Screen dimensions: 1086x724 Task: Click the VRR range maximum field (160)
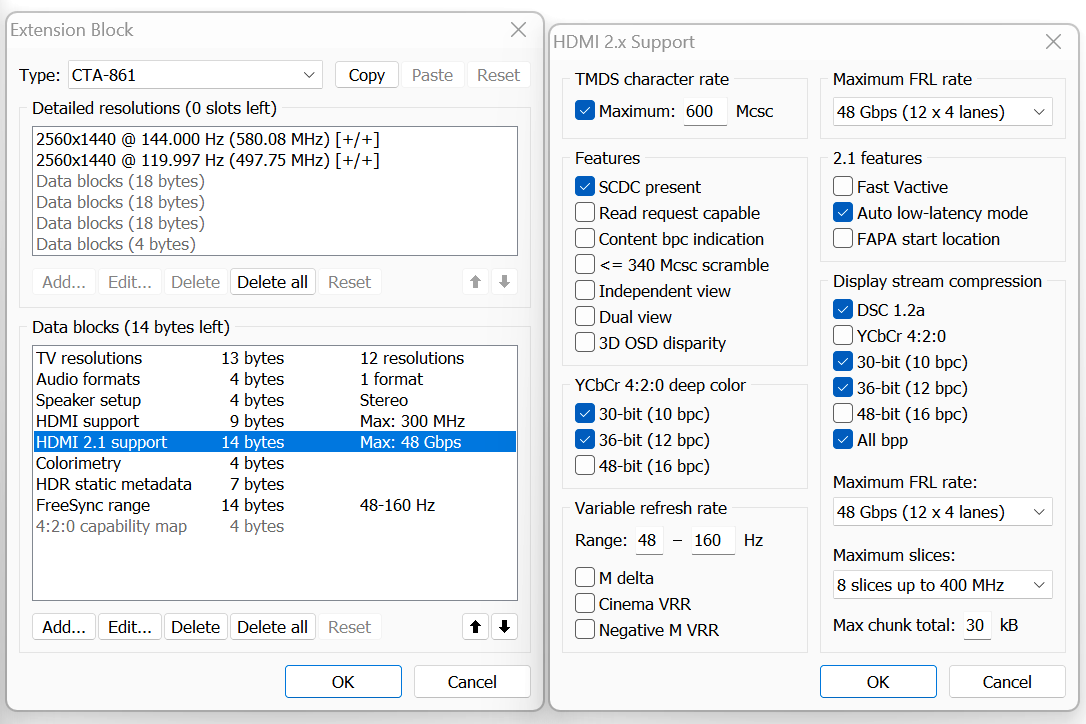713,540
